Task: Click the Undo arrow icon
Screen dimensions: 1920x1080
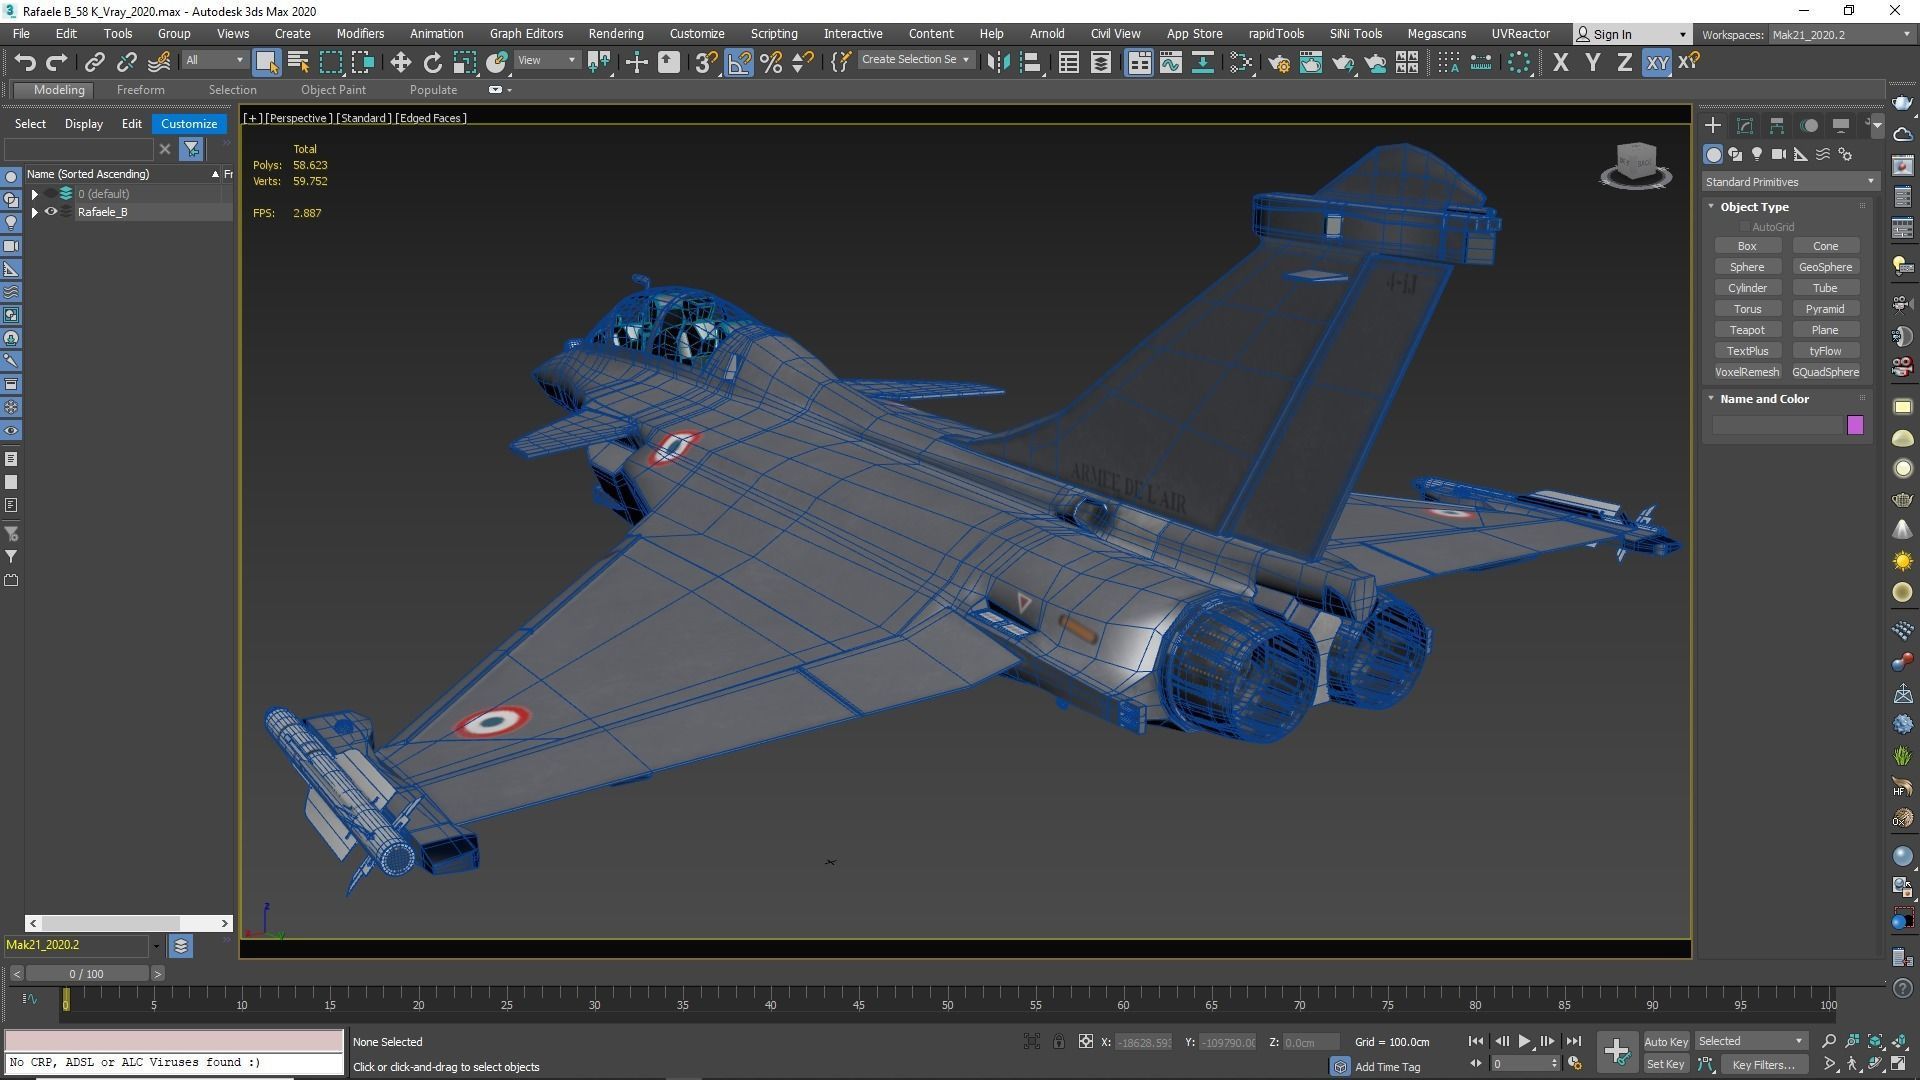Action: coord(25,62)
